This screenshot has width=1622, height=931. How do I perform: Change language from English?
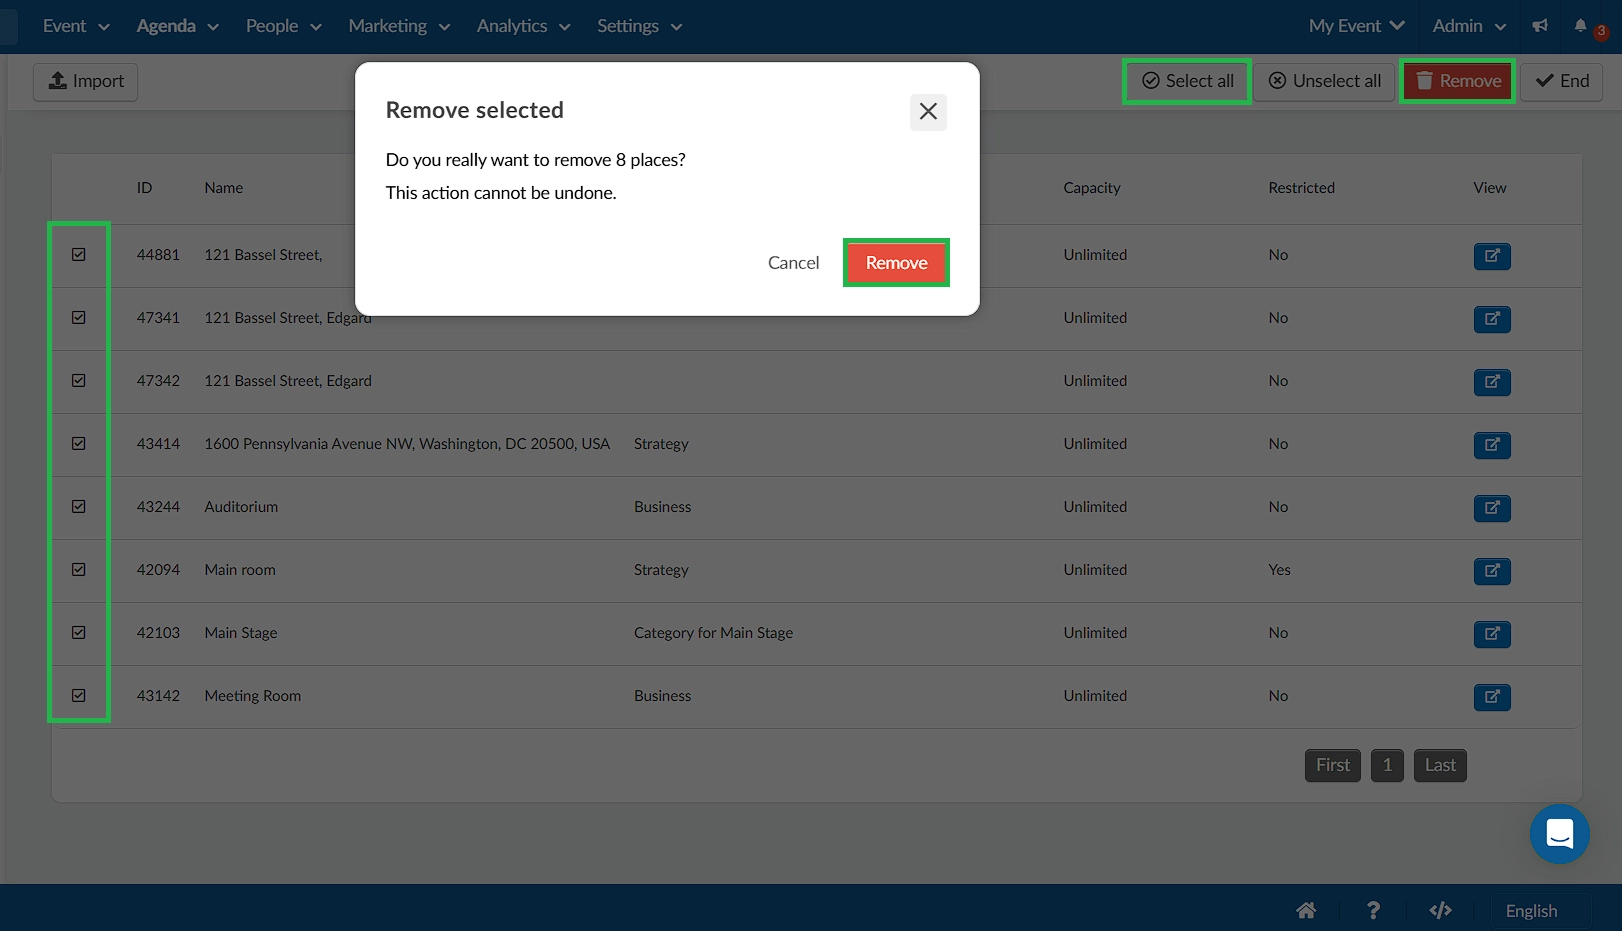tap(1531, 910)
